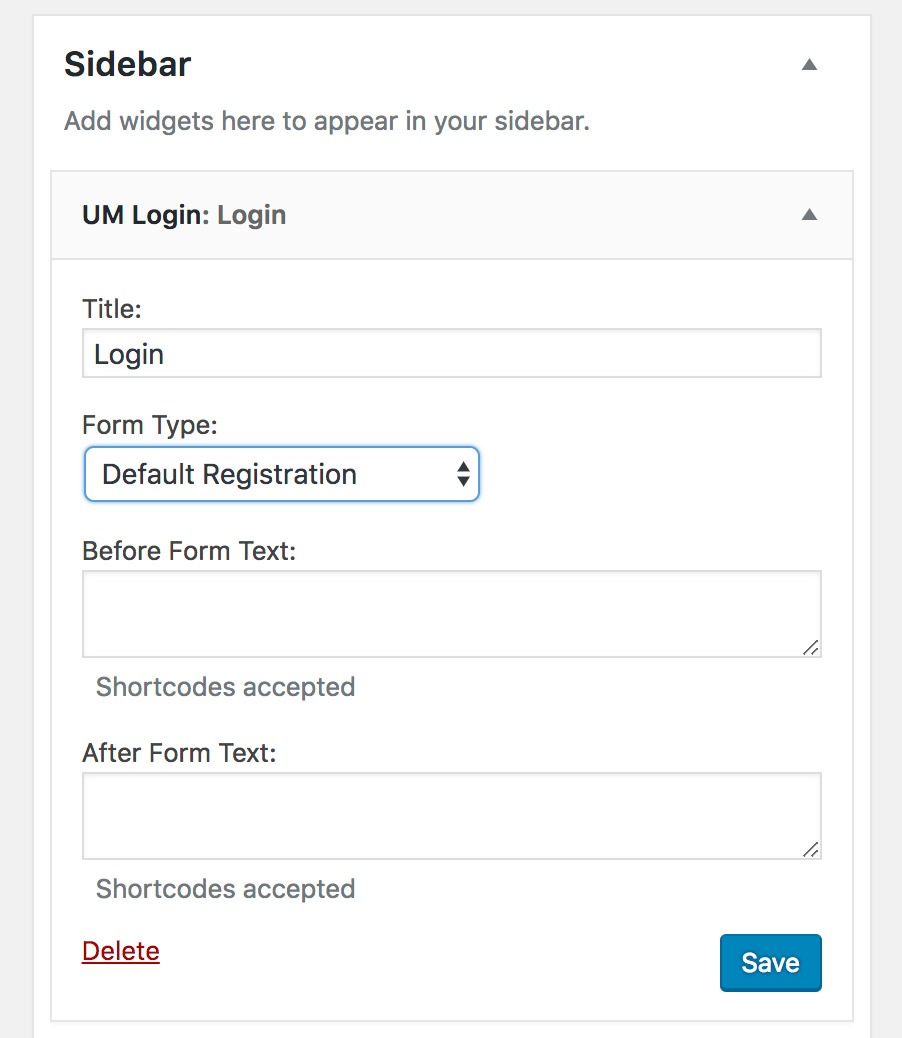Click "Shortcodes accepted" hint under Before Form Text
This screenshot has height=1038, width=902.
pyautogui.click(x=225, y=687)
